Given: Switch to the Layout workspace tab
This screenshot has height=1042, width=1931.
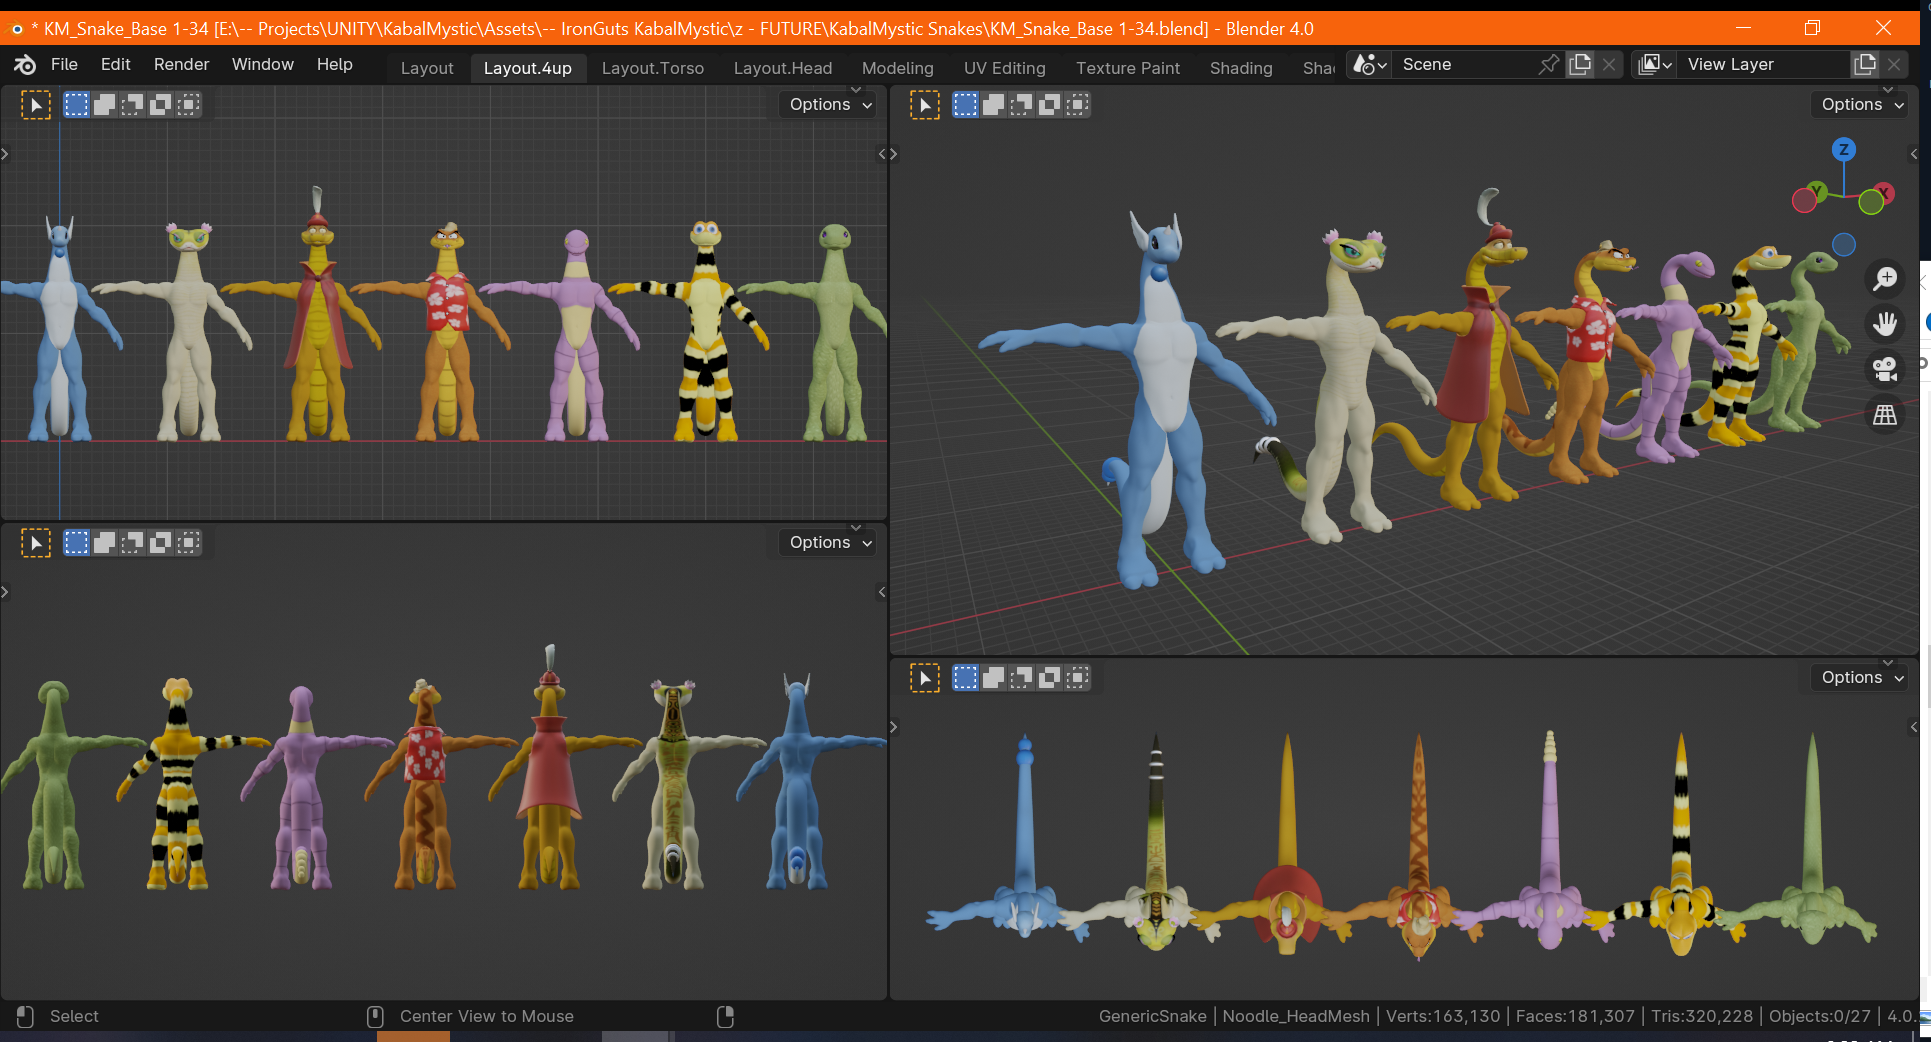Looking at the screenshot, I should pyautogui.click(x=427, y=68).
